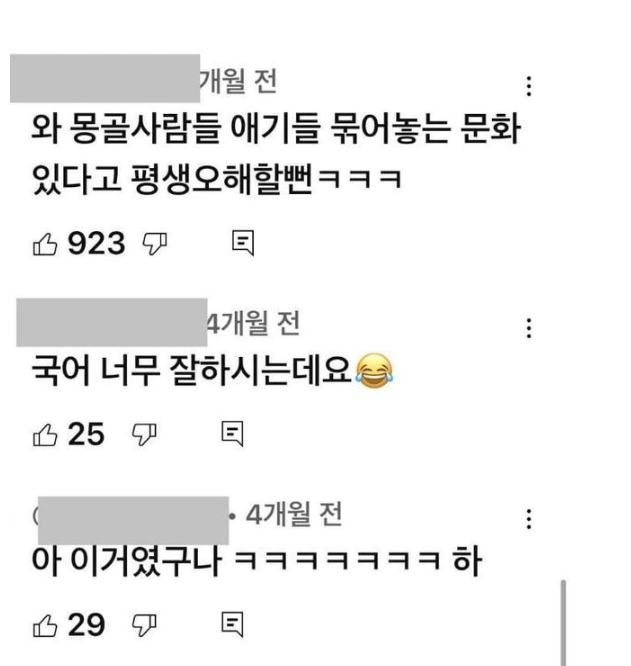Reply to the 아 이거였구나 comment
The height and width of the screenshot is (666, 631).
[233, 625]
